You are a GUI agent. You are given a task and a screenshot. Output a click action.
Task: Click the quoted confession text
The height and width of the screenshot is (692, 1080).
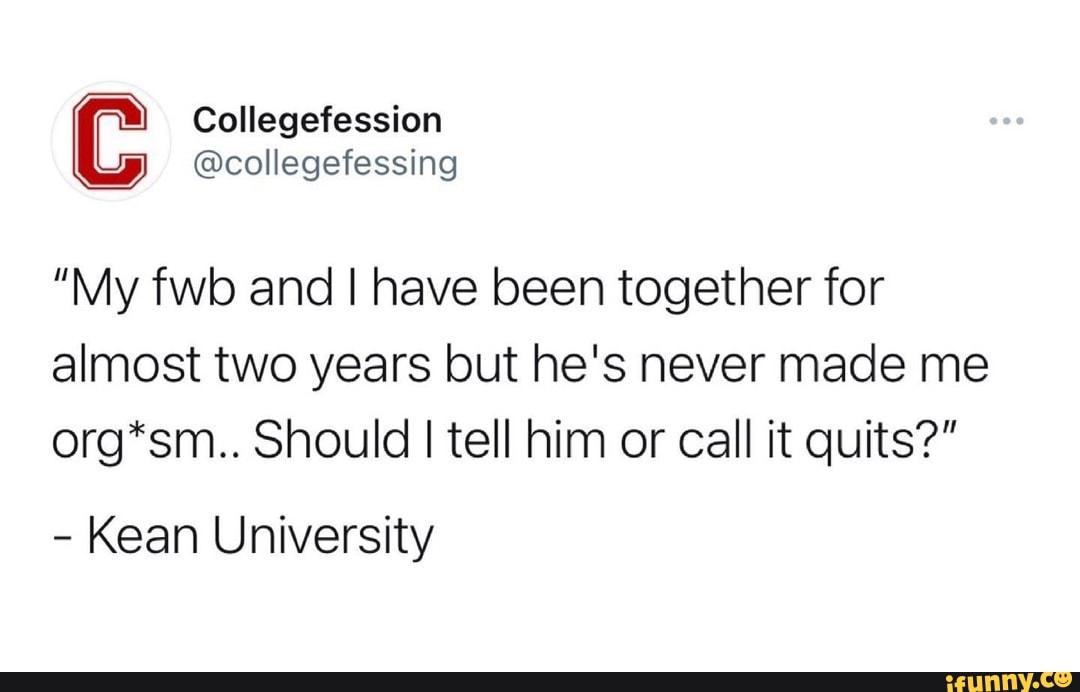520,362
